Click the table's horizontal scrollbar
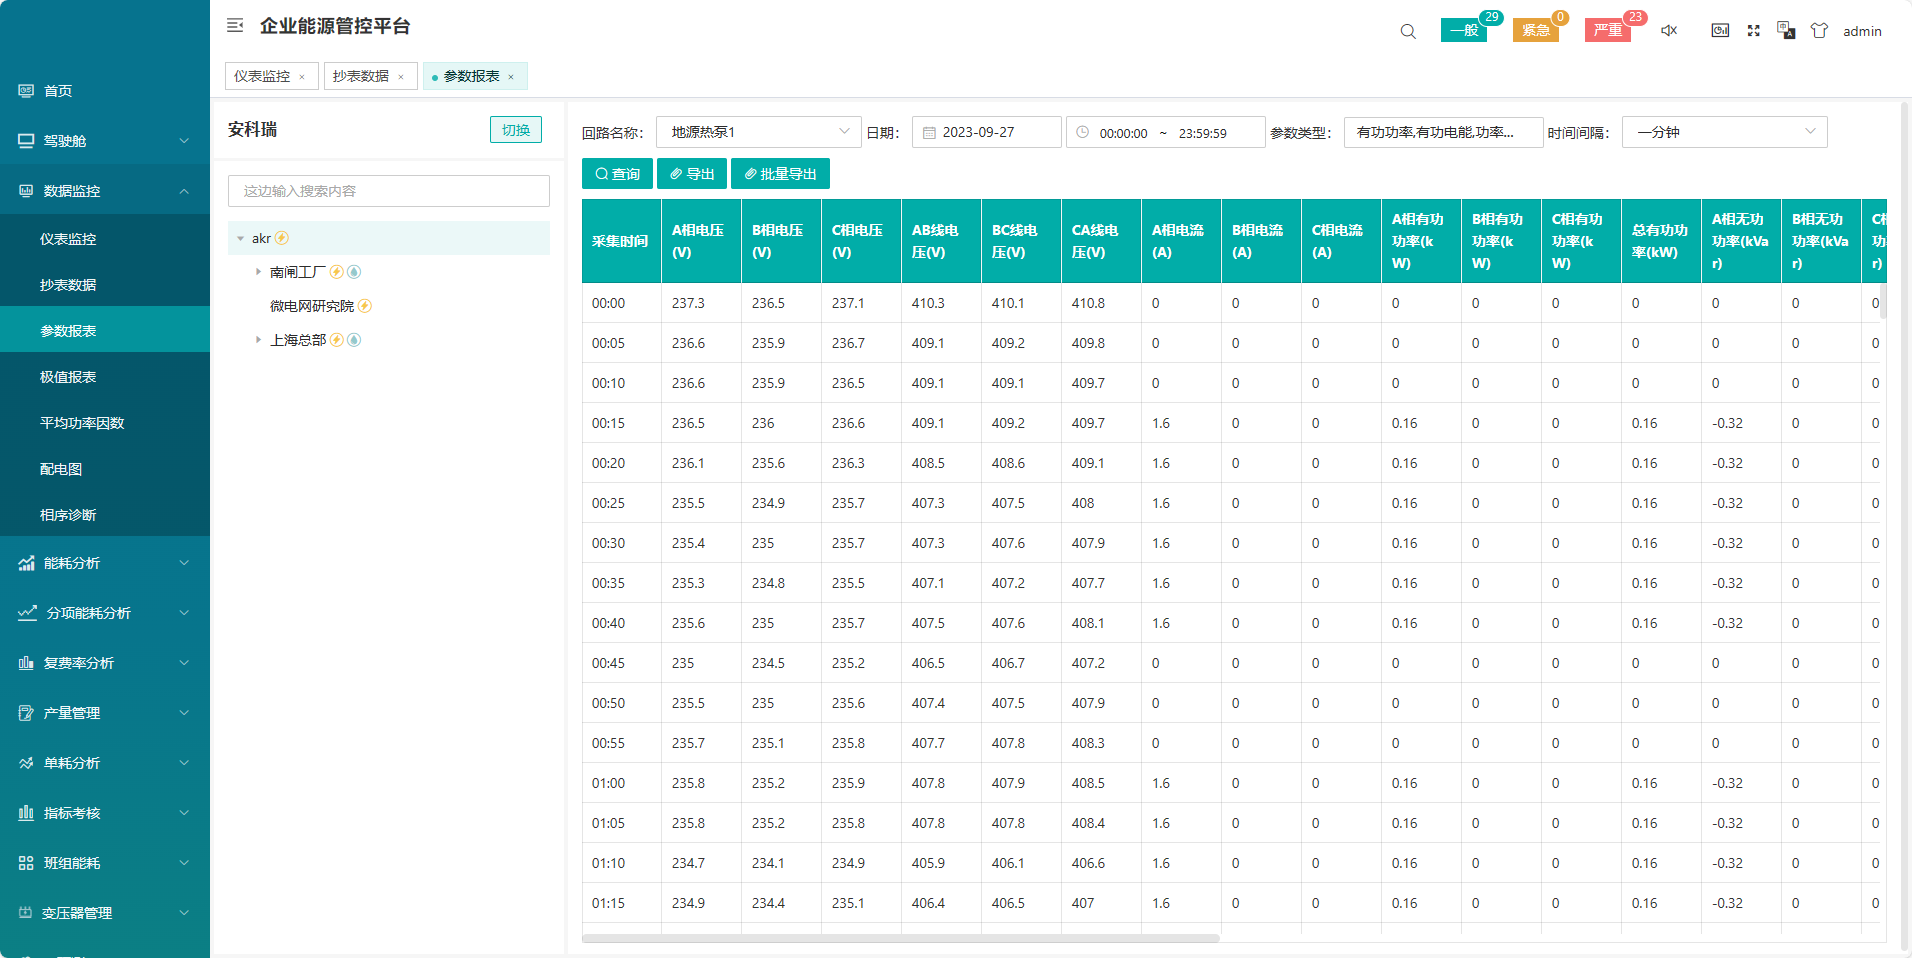The height and width of the screenshot is (958, 1912). 900,938
